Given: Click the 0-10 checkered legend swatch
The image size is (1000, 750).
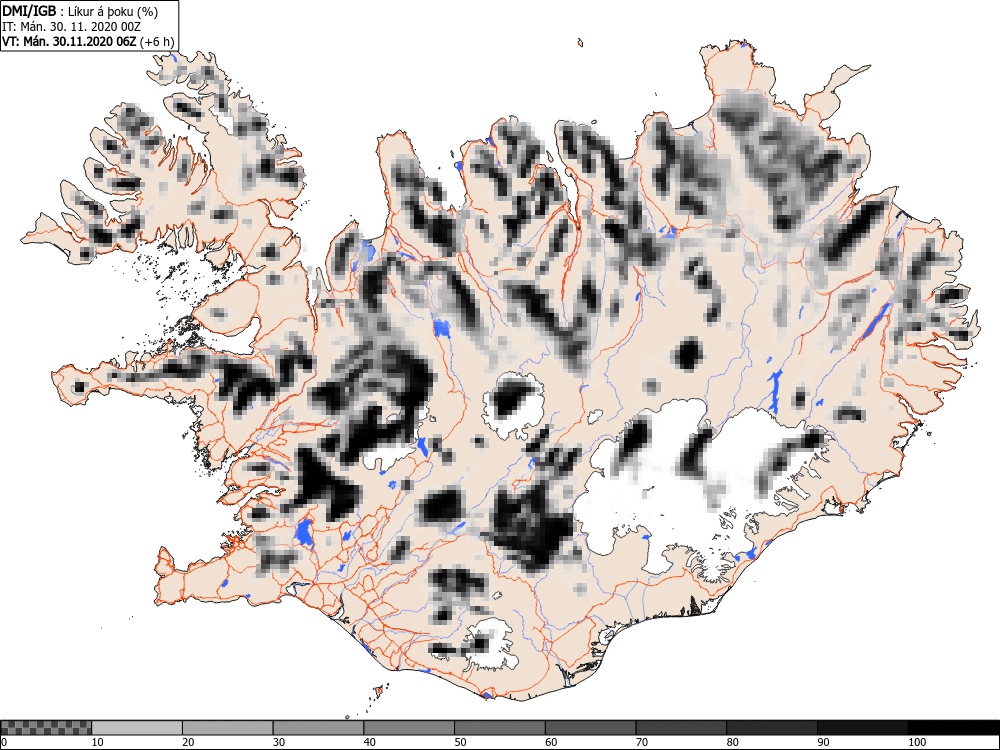Looking at the screenshot, I should tap(47, 728).
